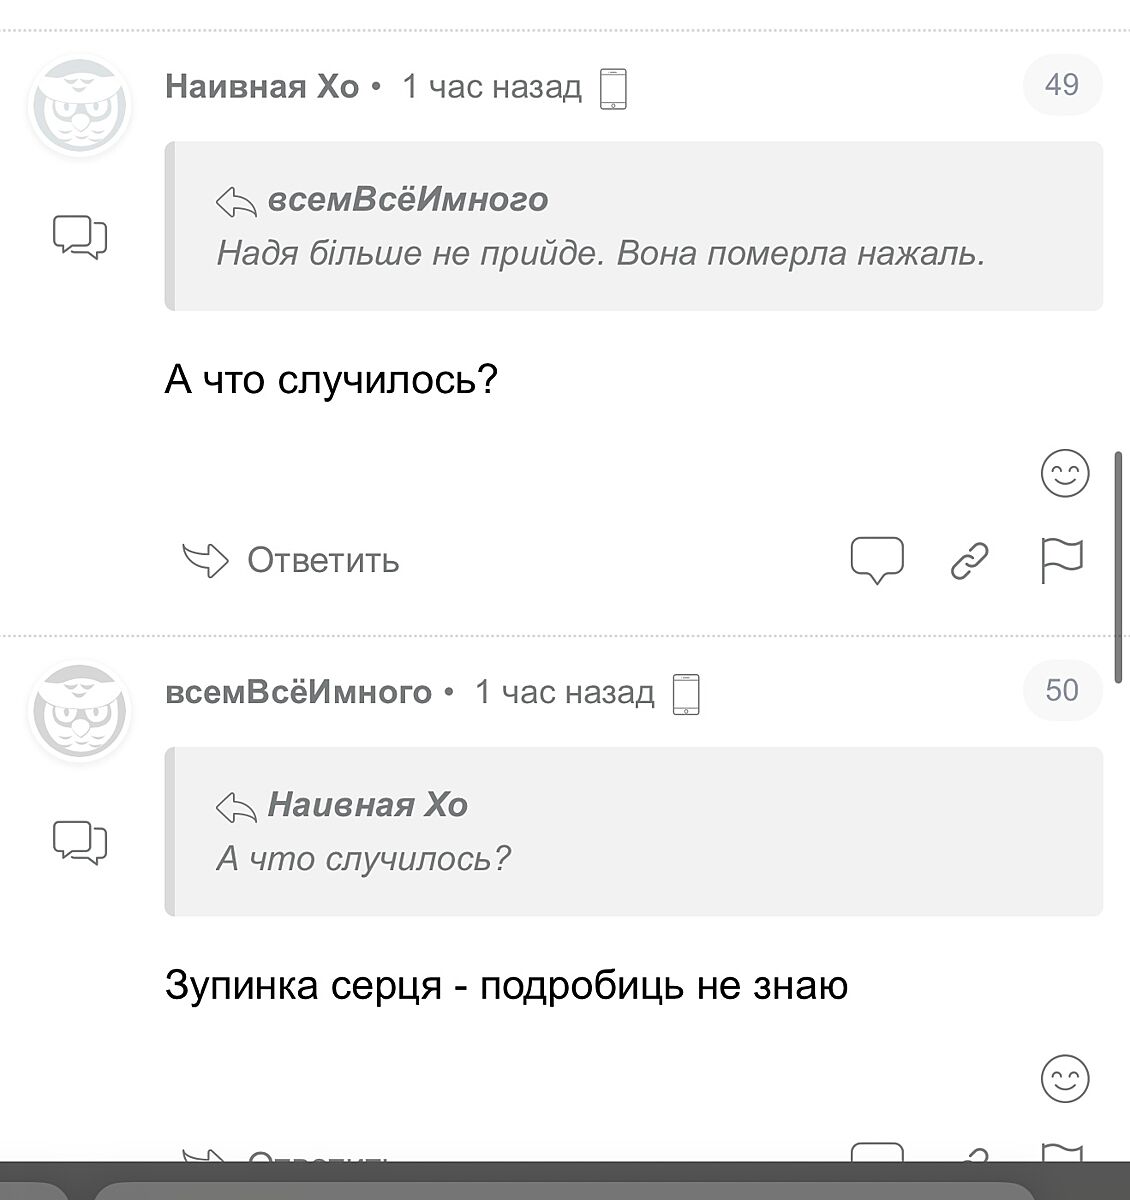Screen dimensions: 1130x1200
Task: Click Ответить under 'А что случилось?' comment
Action: [292, 560]
